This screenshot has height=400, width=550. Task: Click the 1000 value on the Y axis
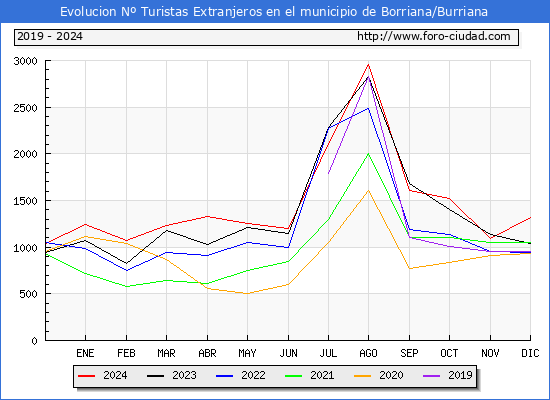25,248
